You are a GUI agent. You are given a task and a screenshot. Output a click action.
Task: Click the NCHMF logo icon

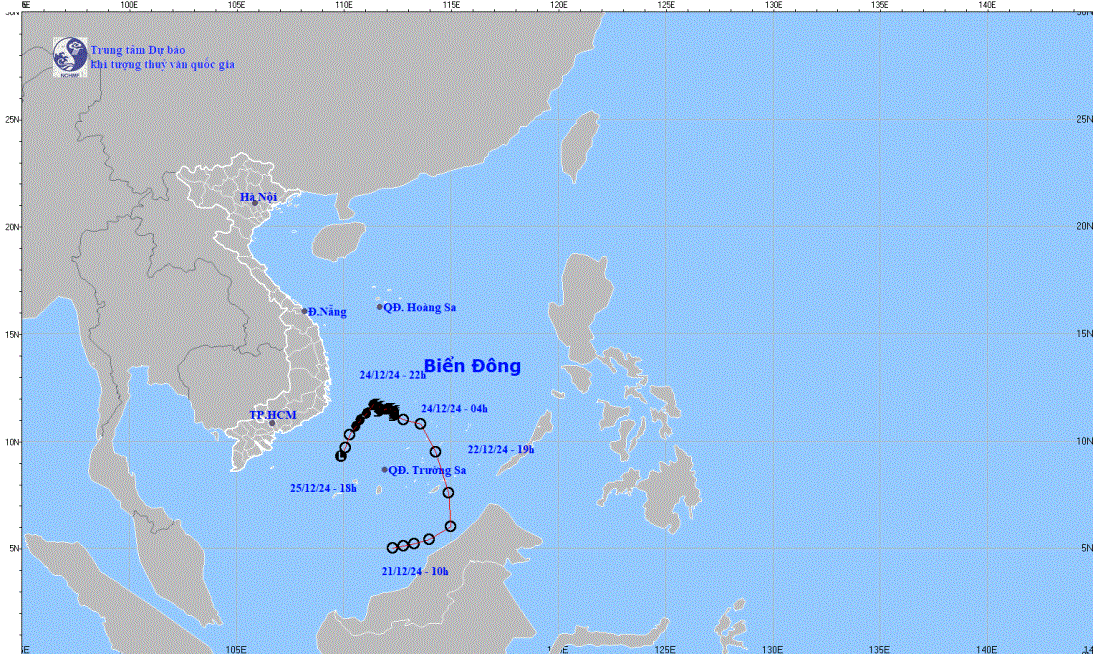70,57
